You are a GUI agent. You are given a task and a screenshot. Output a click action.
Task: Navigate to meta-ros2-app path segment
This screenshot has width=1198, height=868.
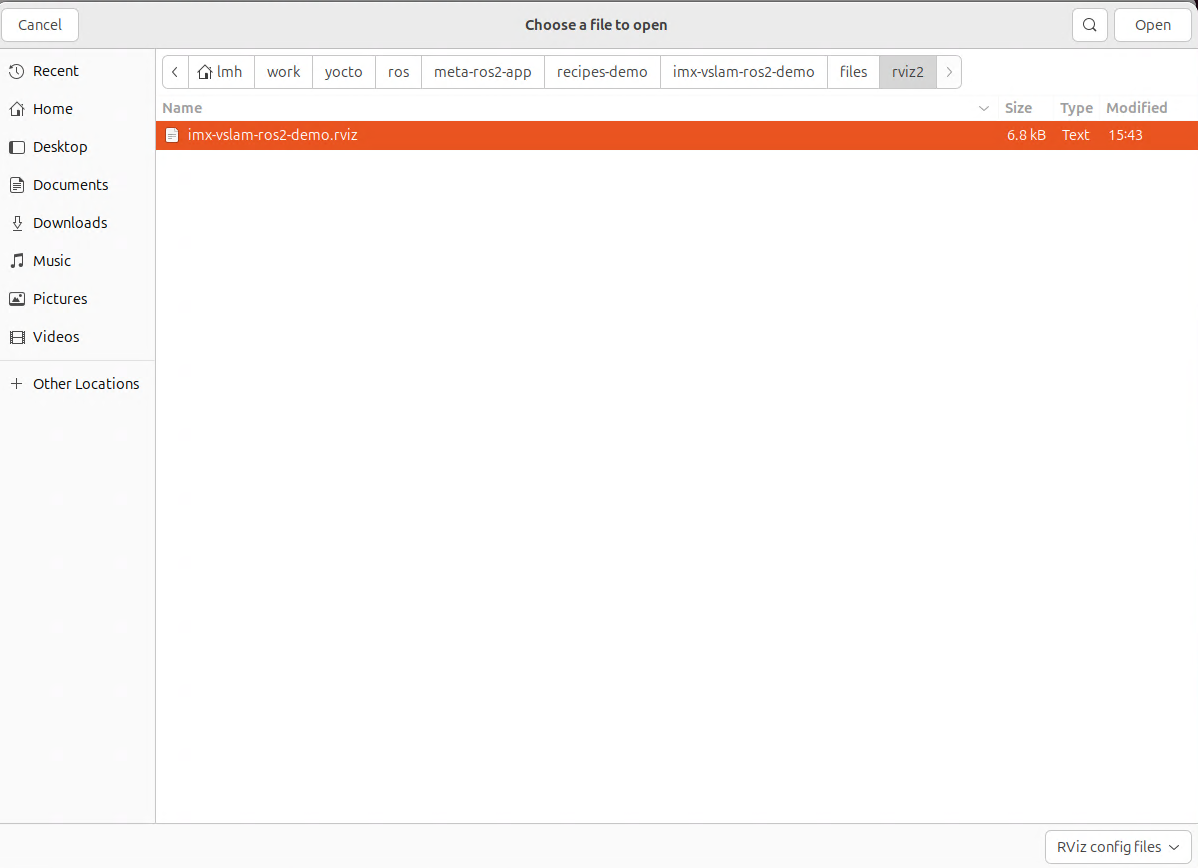pos(482,72)
